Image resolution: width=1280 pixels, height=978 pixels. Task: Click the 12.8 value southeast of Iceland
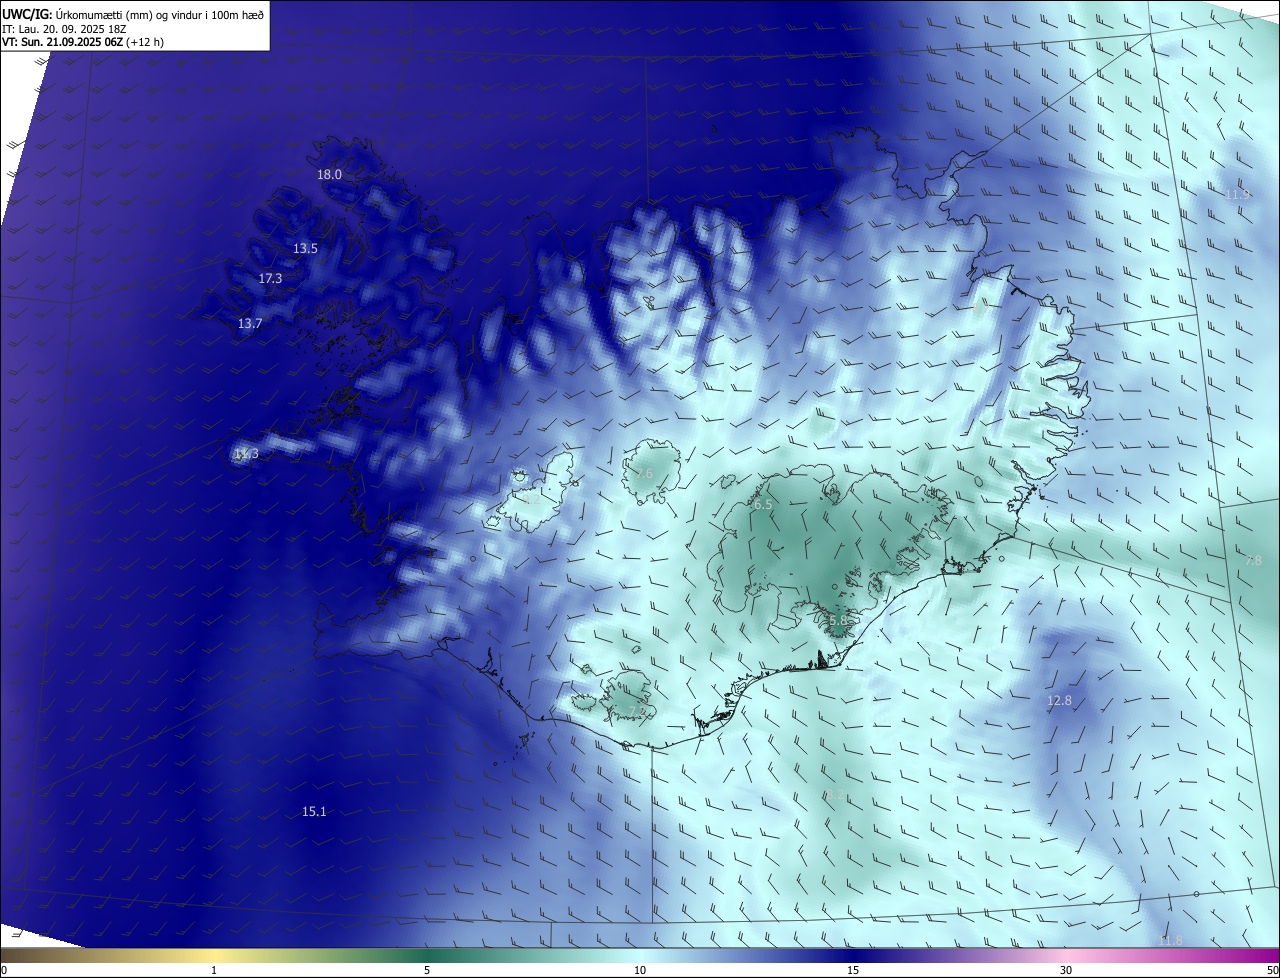(1059, 700)
